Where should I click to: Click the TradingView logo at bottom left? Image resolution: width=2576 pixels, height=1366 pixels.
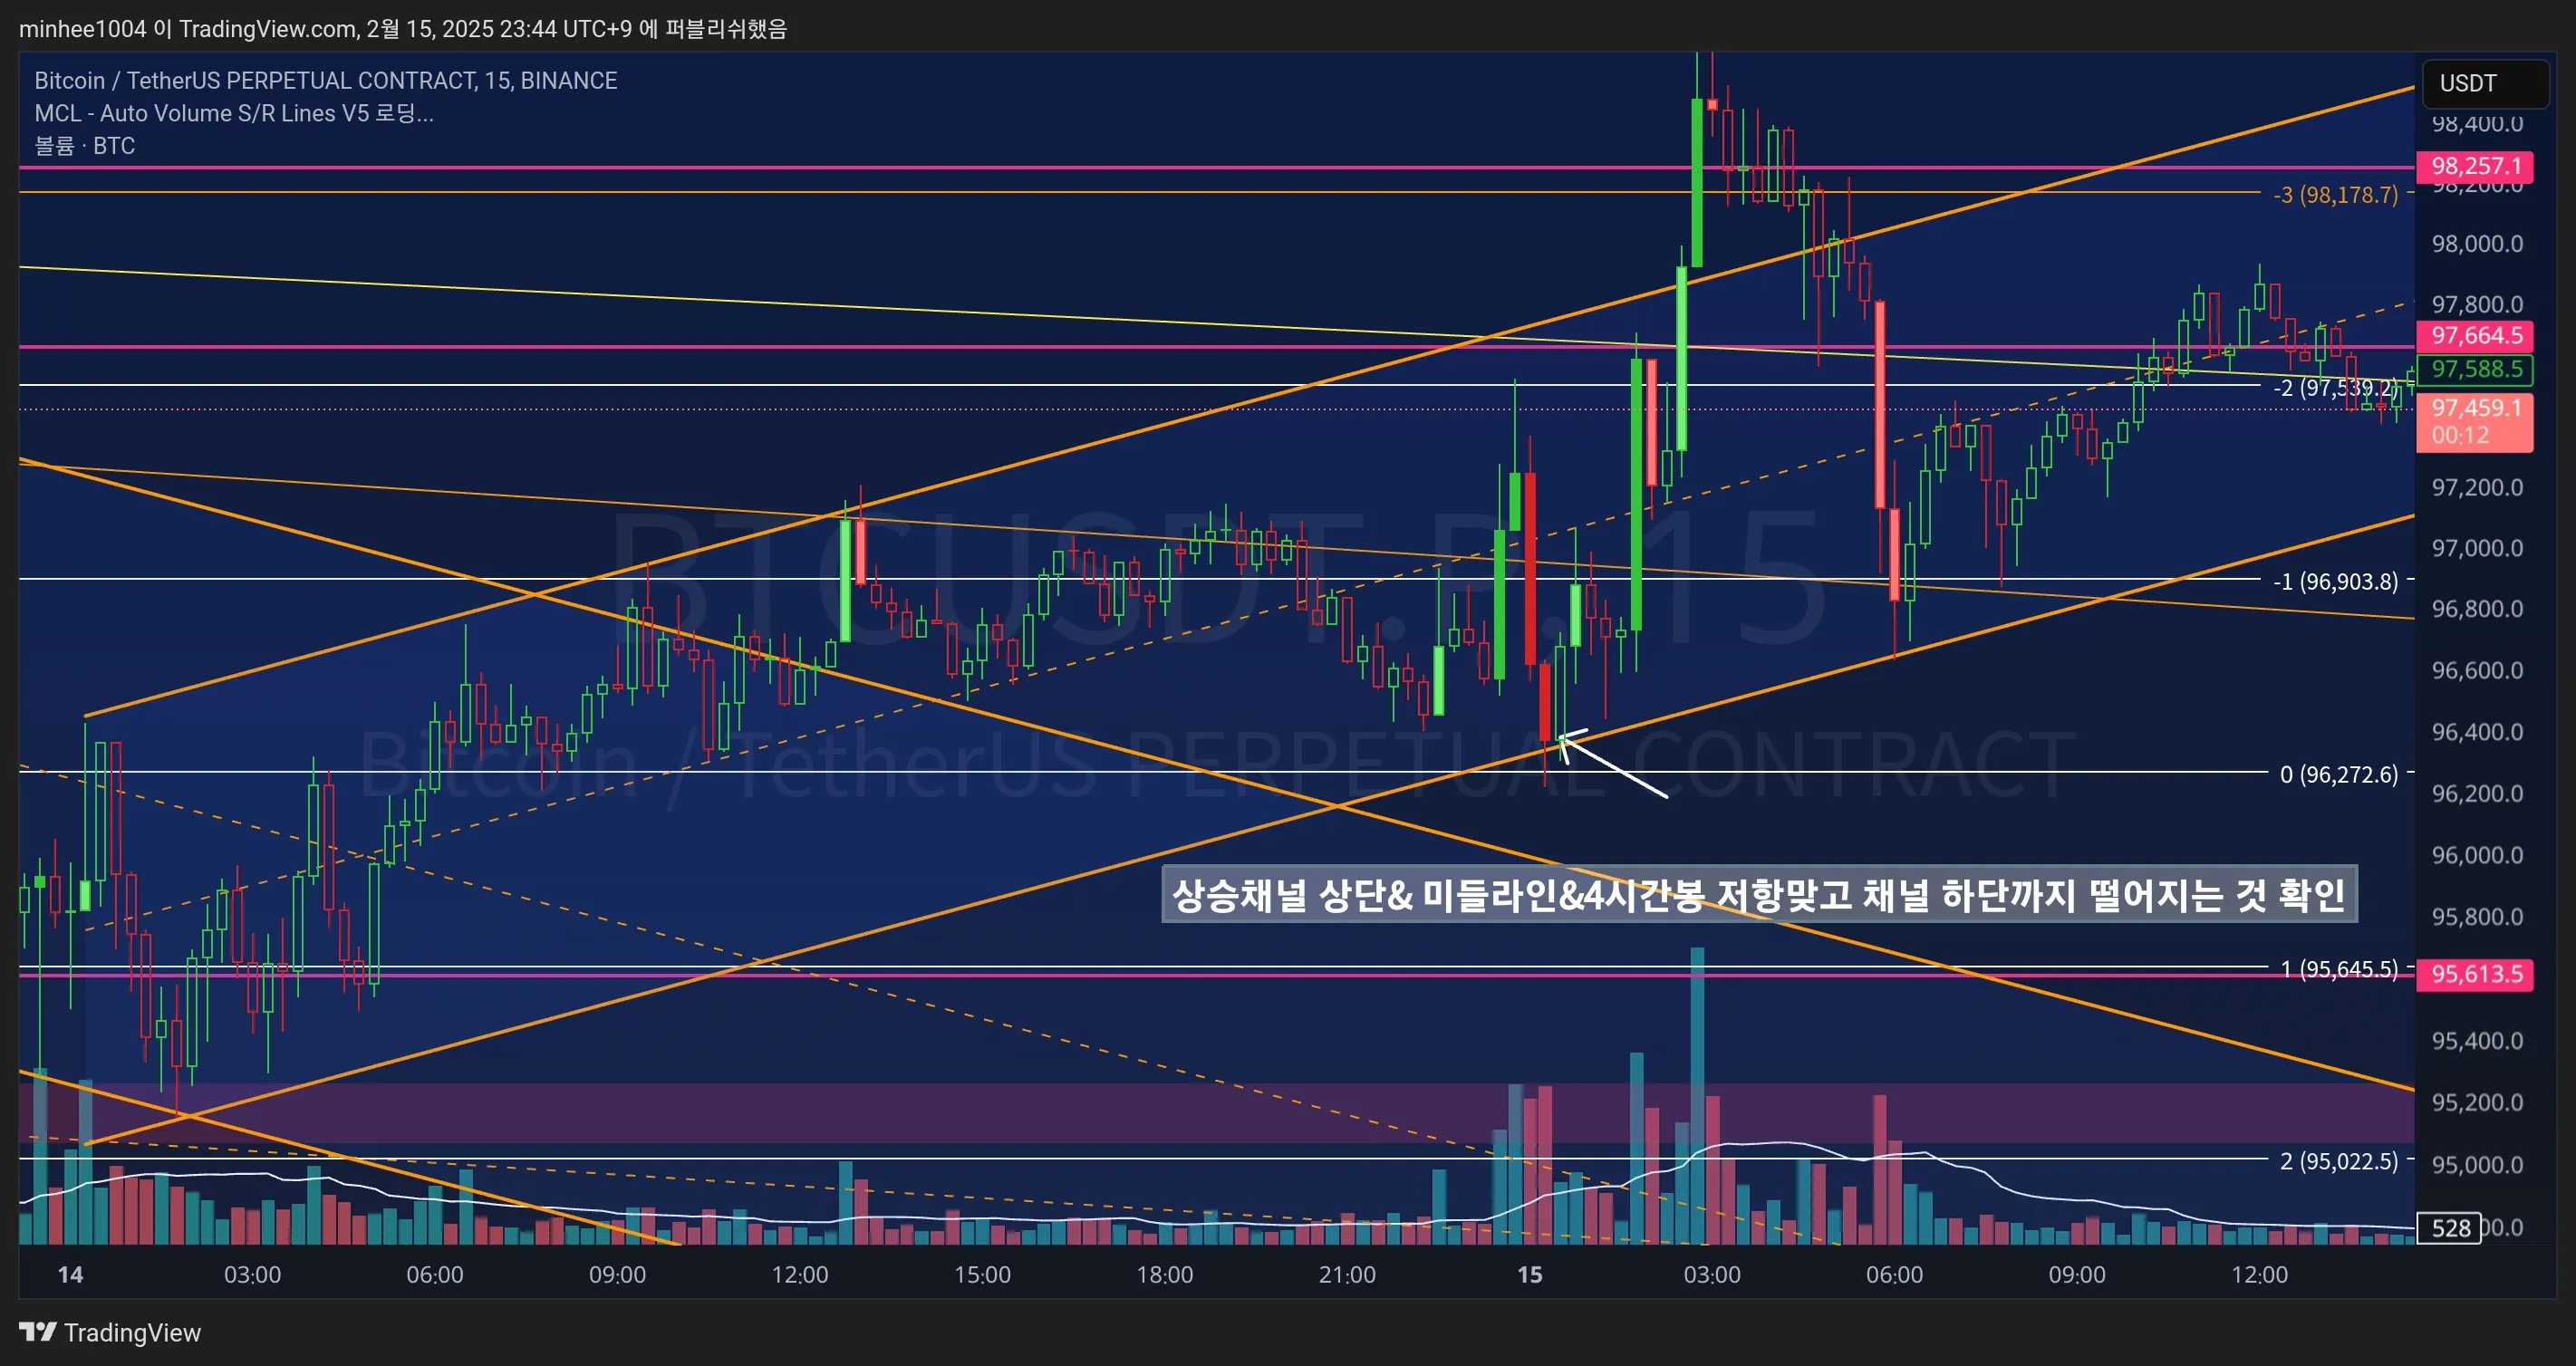tap(110, 1333)
